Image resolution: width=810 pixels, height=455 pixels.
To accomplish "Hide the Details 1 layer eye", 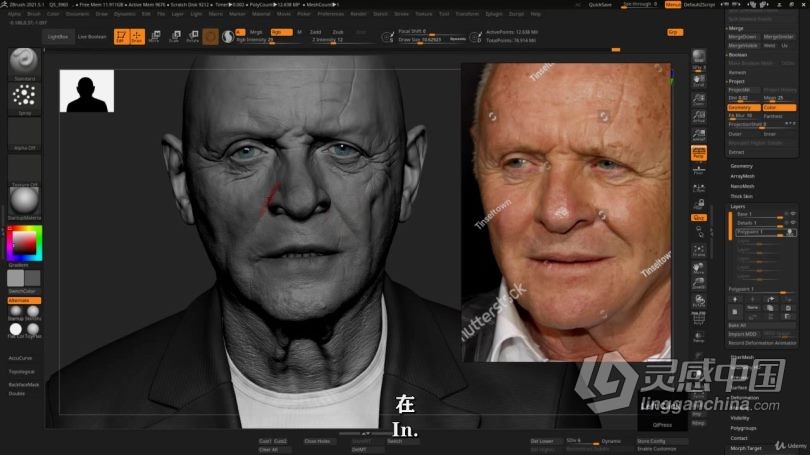I will (793, 223).
